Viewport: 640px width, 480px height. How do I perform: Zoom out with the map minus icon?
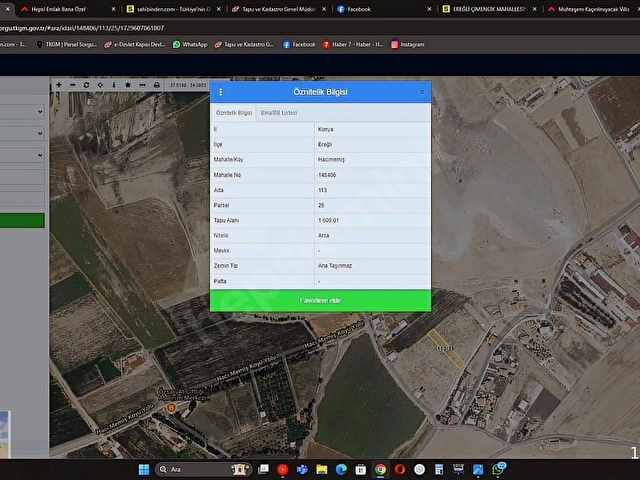[73, 85]
